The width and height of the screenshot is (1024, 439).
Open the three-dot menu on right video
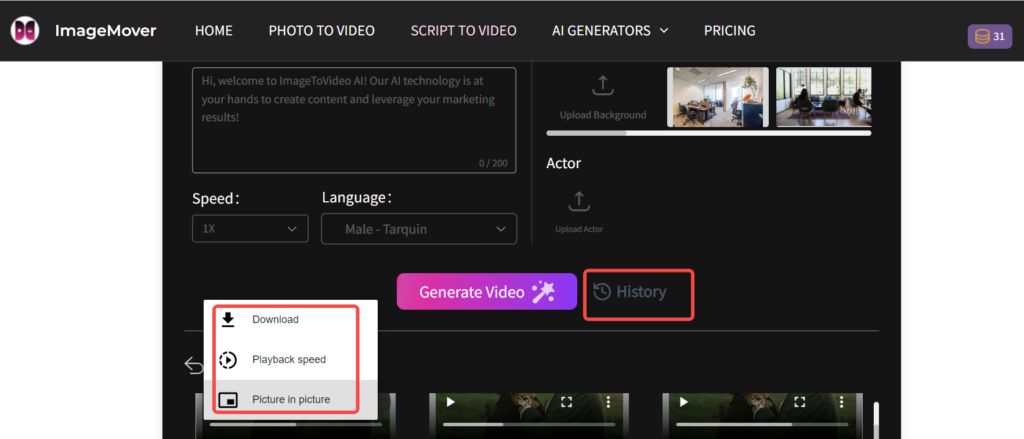[842, 402]
